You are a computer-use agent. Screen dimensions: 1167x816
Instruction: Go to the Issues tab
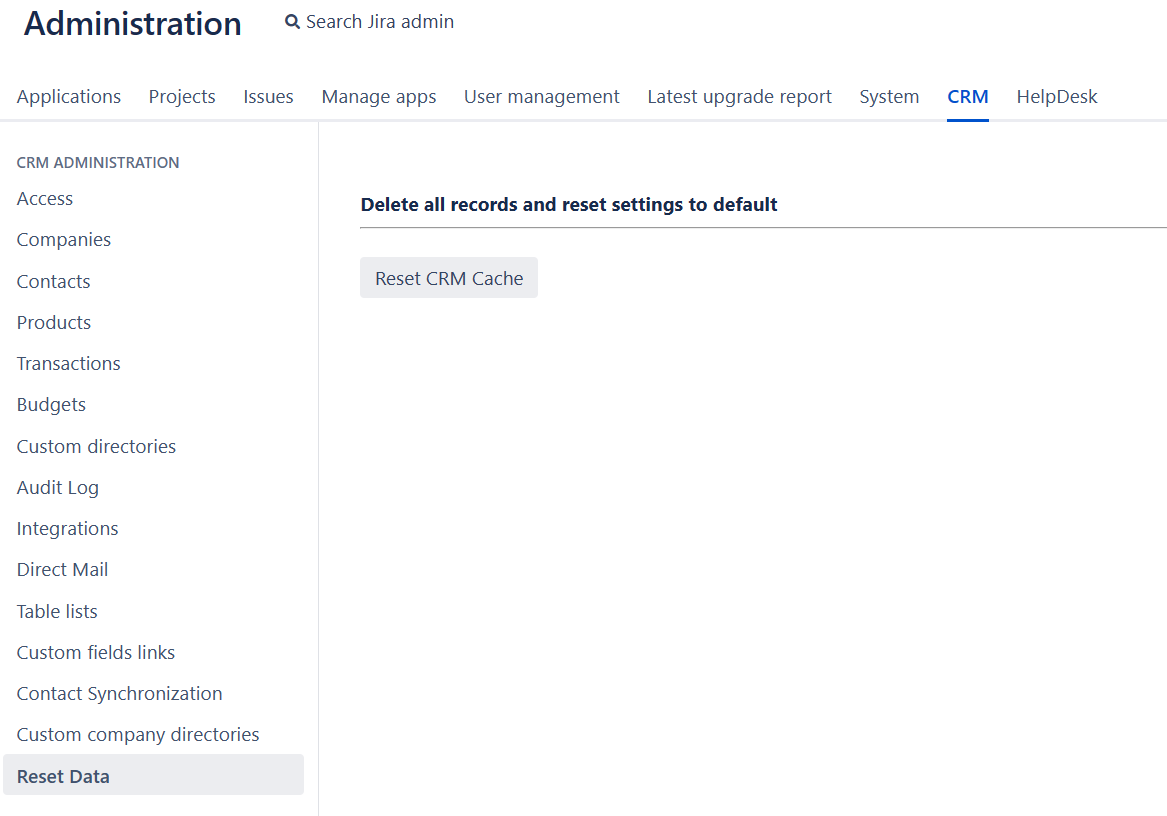268,97
